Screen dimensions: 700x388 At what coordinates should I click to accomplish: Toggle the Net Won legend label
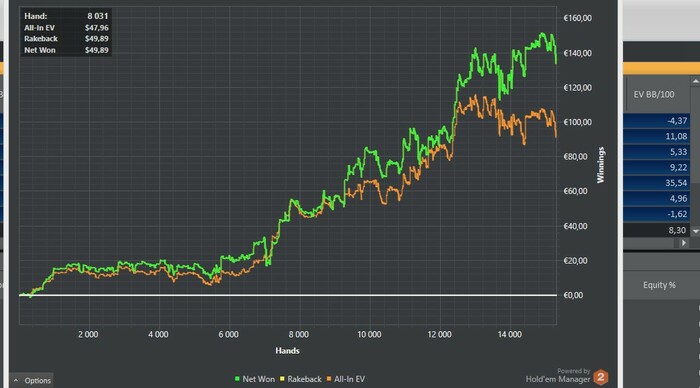coord(258,379)
